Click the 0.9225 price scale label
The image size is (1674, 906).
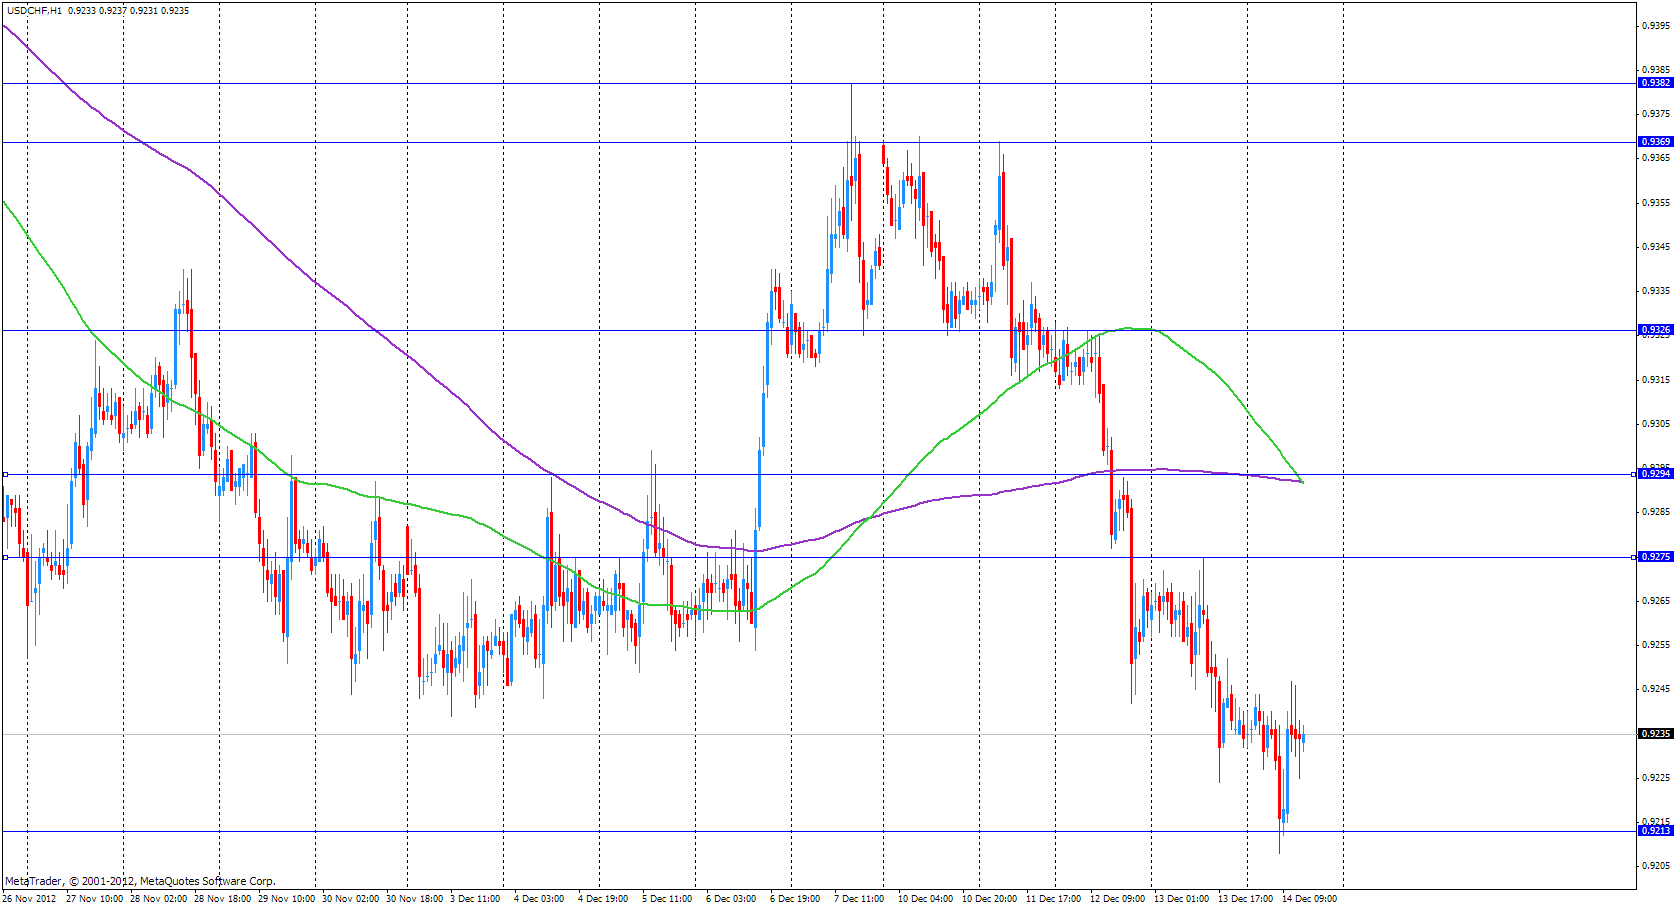pos(1656,778)
